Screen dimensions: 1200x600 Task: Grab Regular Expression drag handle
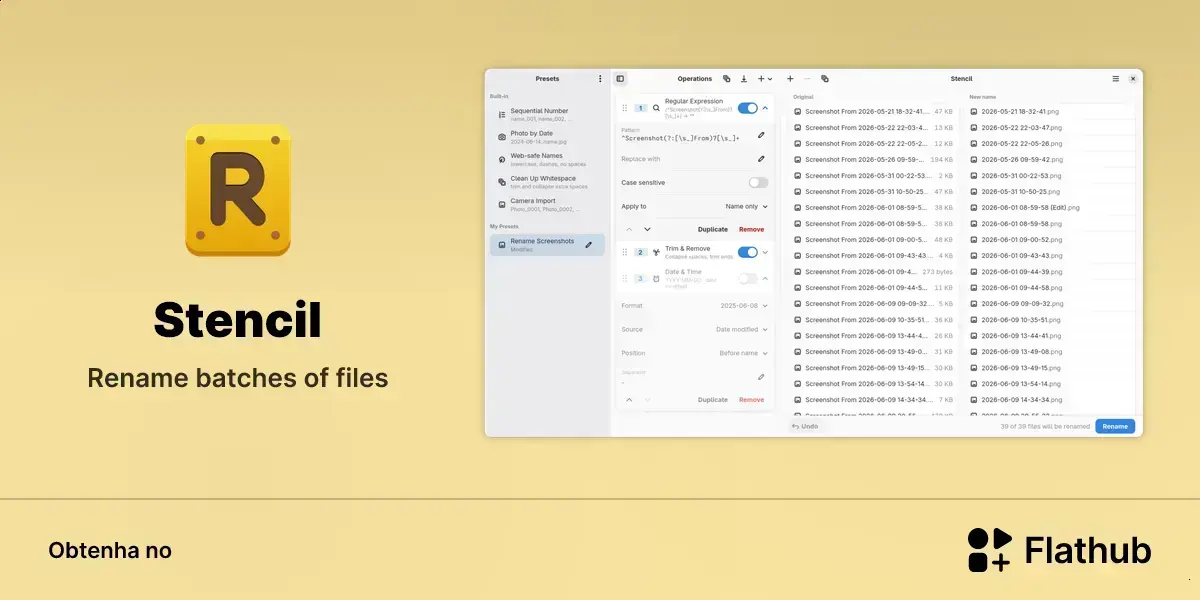click(x=625, y=107)
